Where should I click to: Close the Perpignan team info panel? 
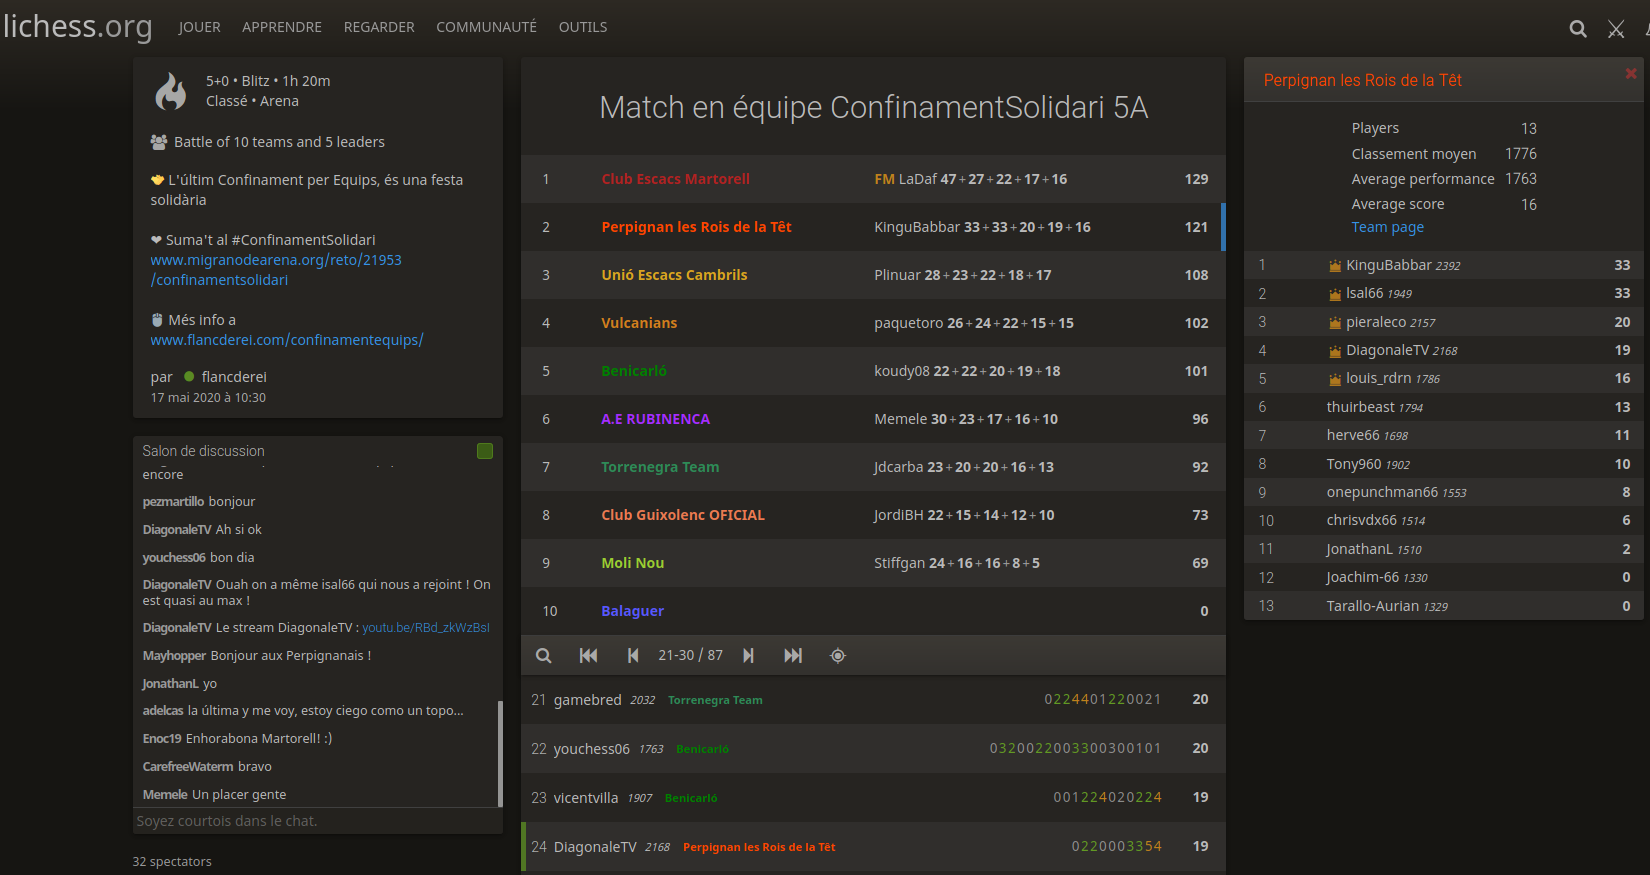point(1631,73)
